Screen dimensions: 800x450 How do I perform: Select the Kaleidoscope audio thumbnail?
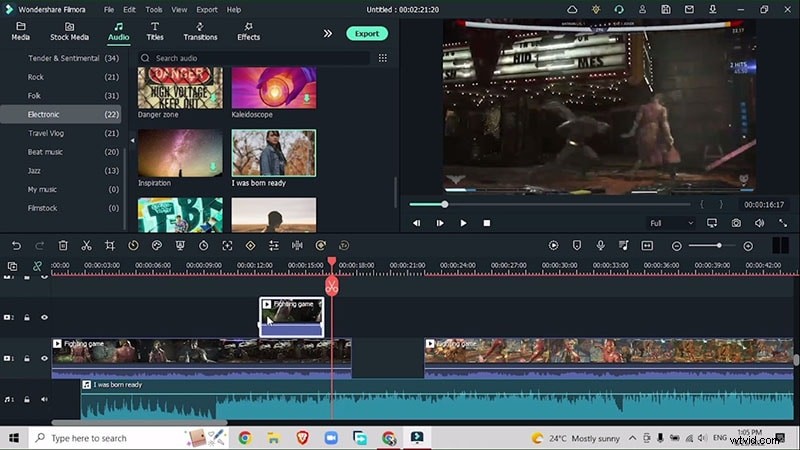pyautogui.click(x=273, y=88)
